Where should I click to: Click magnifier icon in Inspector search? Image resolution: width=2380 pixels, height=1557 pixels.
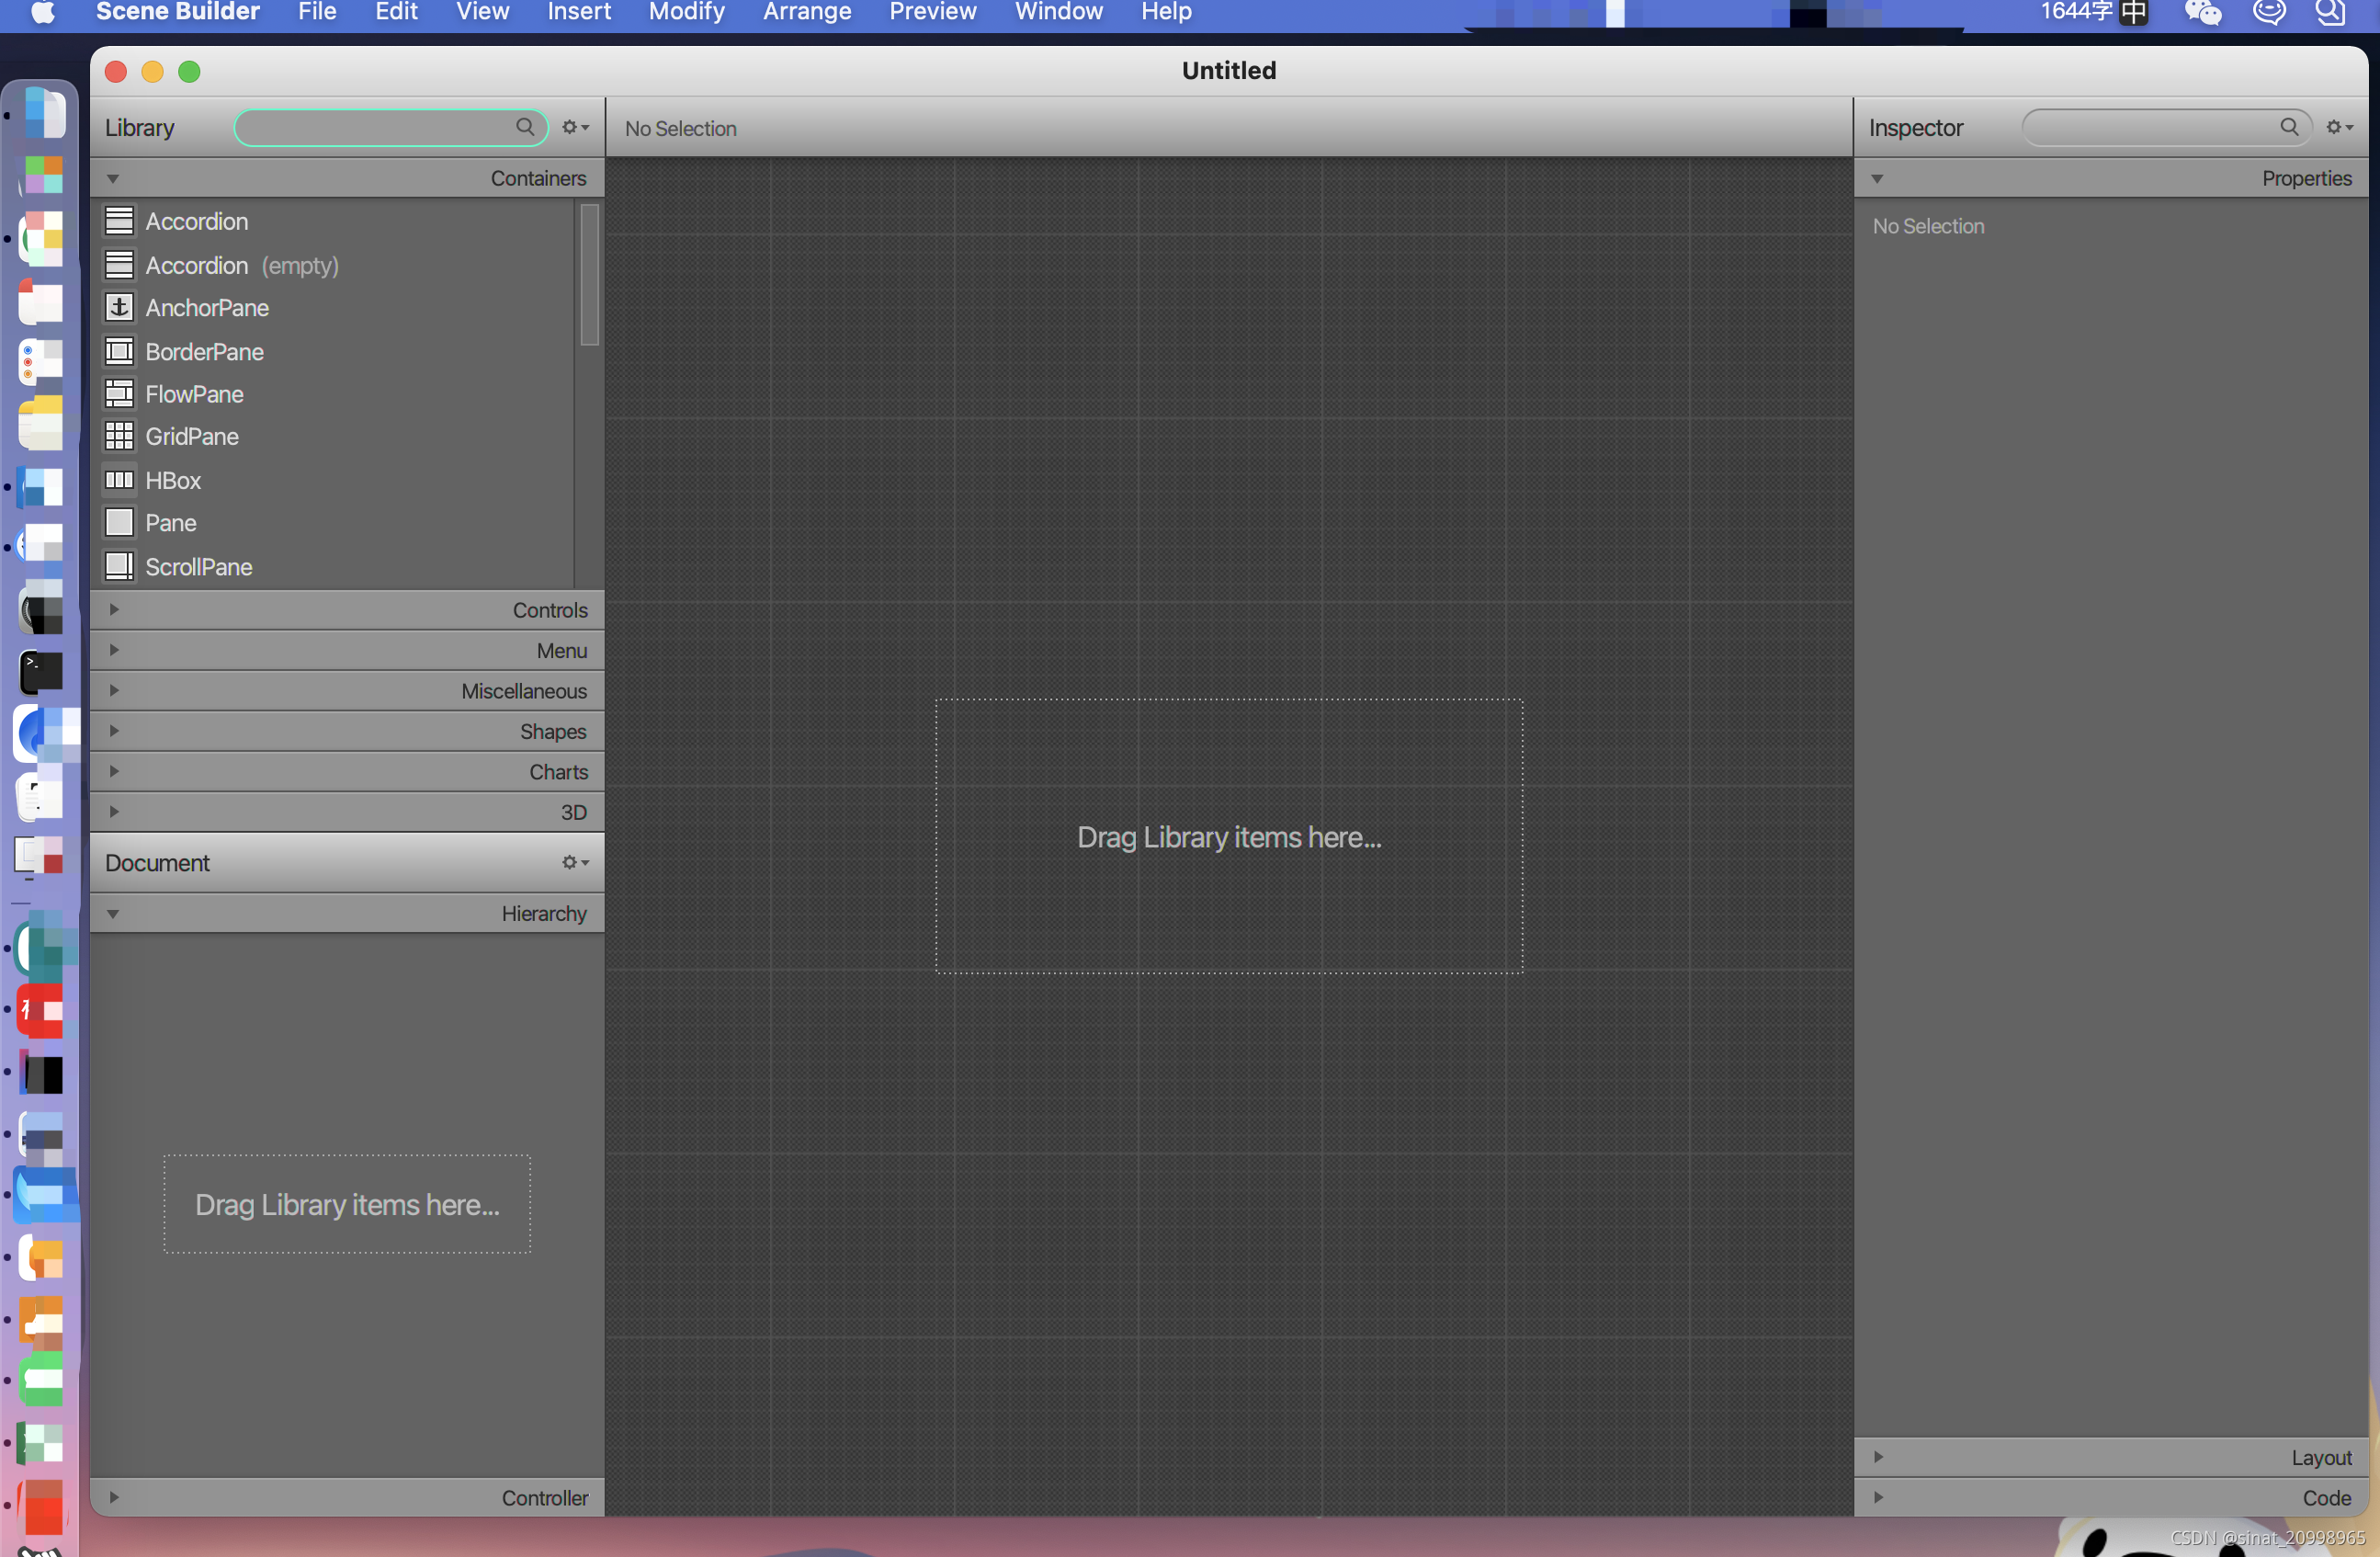[2288, 127]
